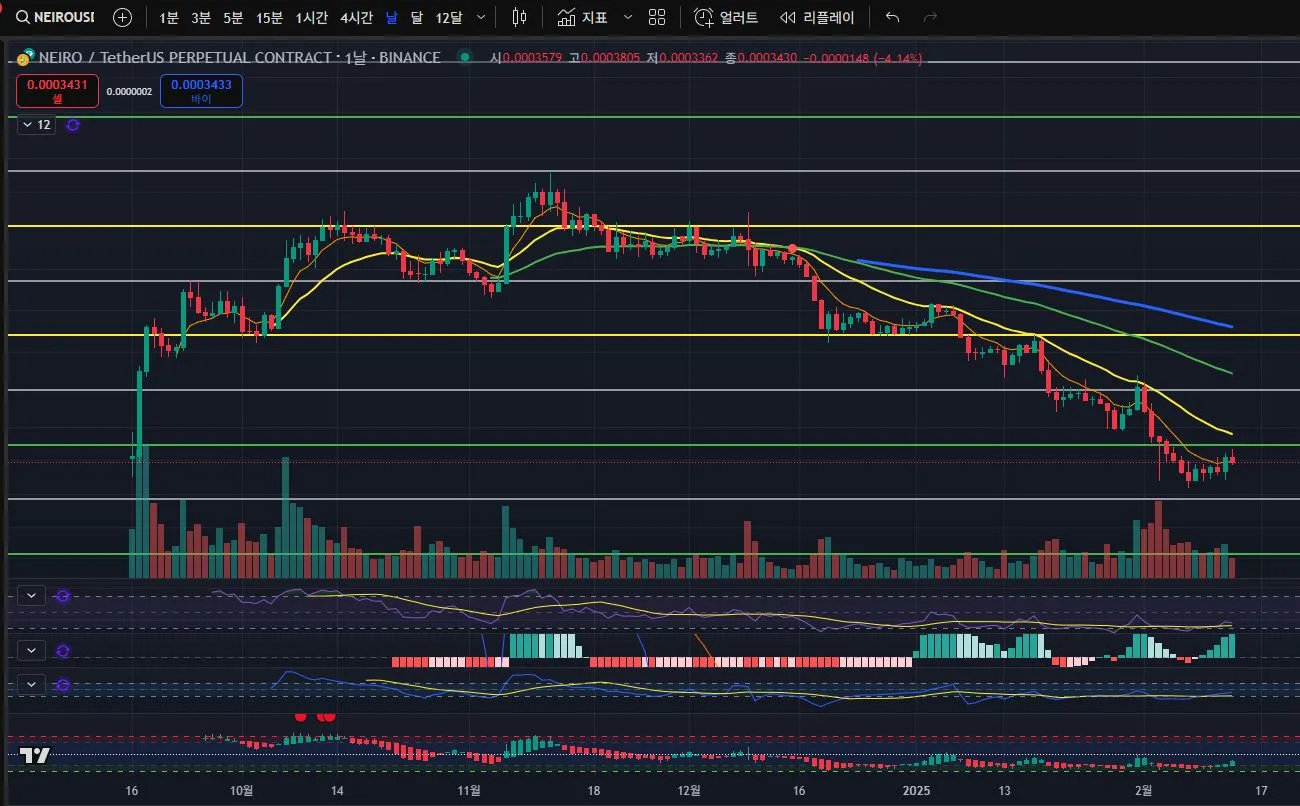Select the active 날 daily timeframe
The width and height of the screenshot is (1300, 806).
[x=391, y=17]
